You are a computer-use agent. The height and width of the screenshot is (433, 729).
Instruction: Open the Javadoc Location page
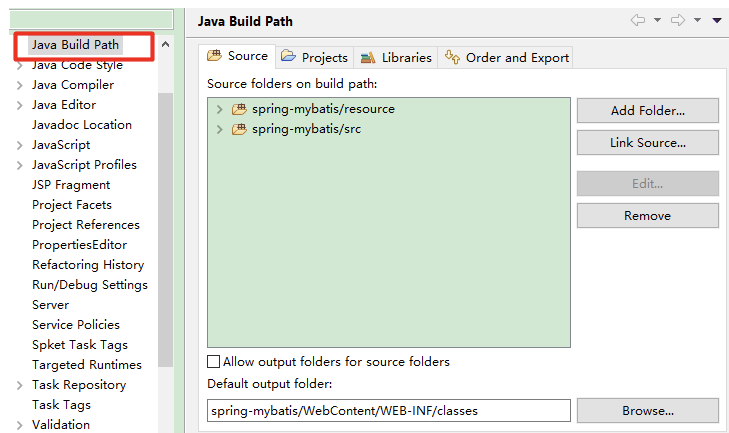82,125
